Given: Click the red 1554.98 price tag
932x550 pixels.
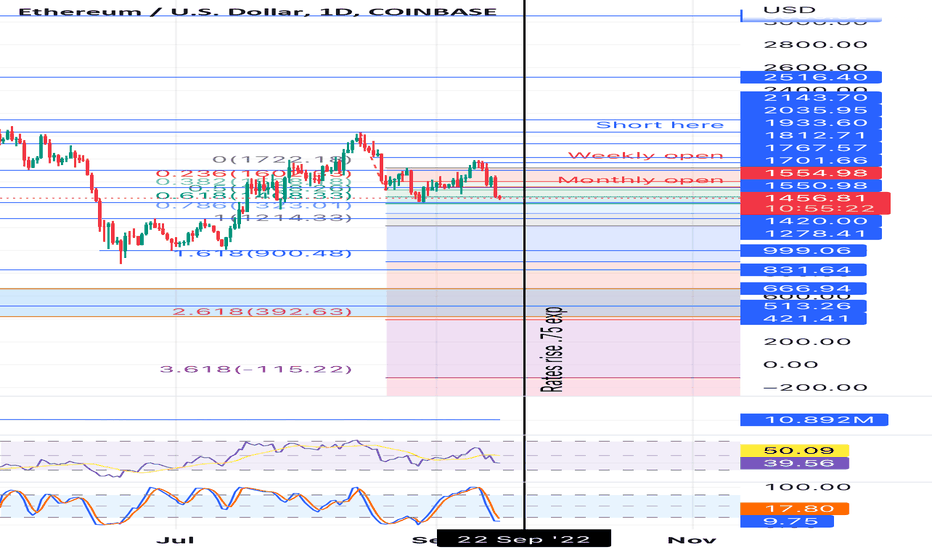Looking at the screenshot, I should (811, 173).
